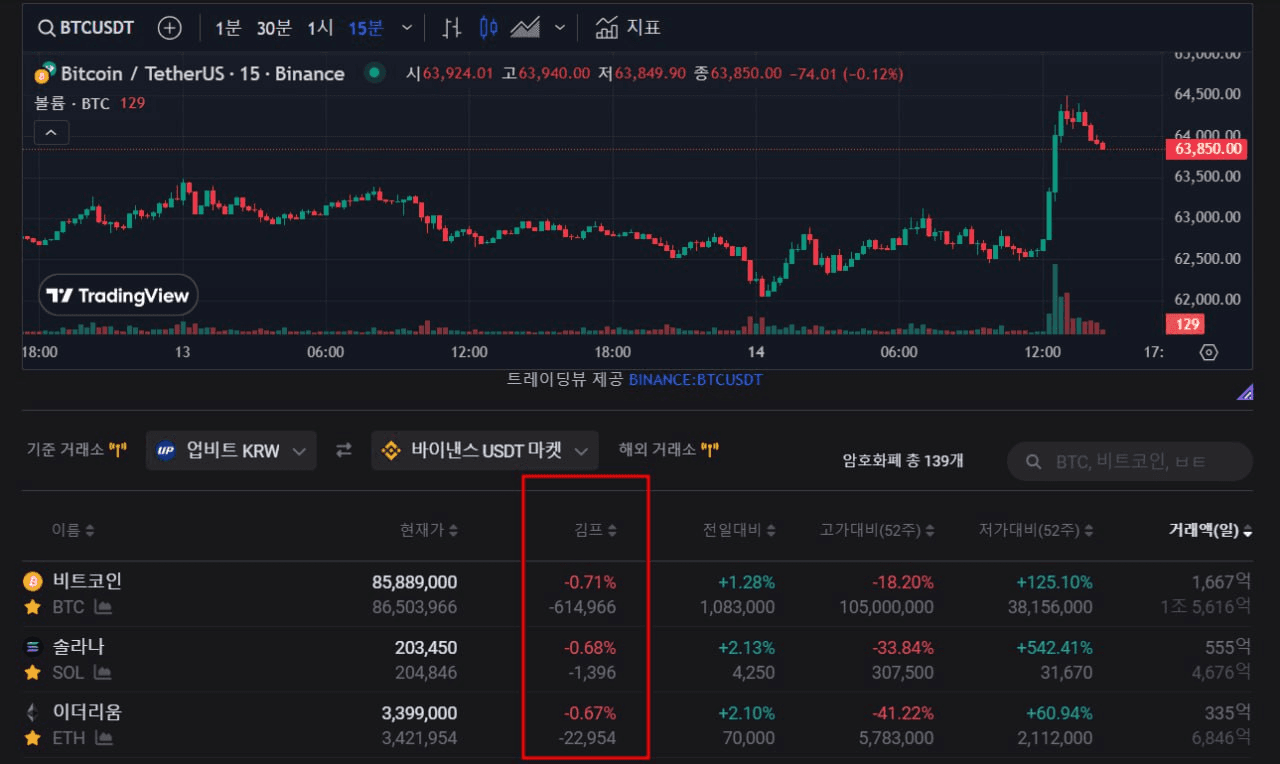This screenshot has height=764, width=1280.
Task: Select the 1시 timeframe
Action: 320,28
